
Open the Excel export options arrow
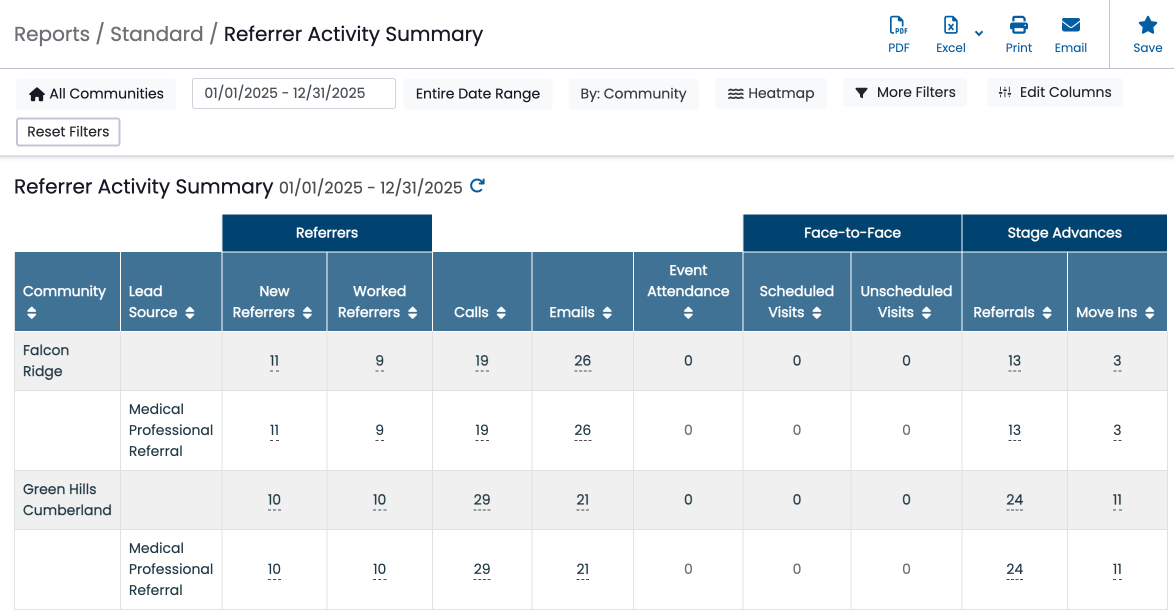click(x=979, y=33)
